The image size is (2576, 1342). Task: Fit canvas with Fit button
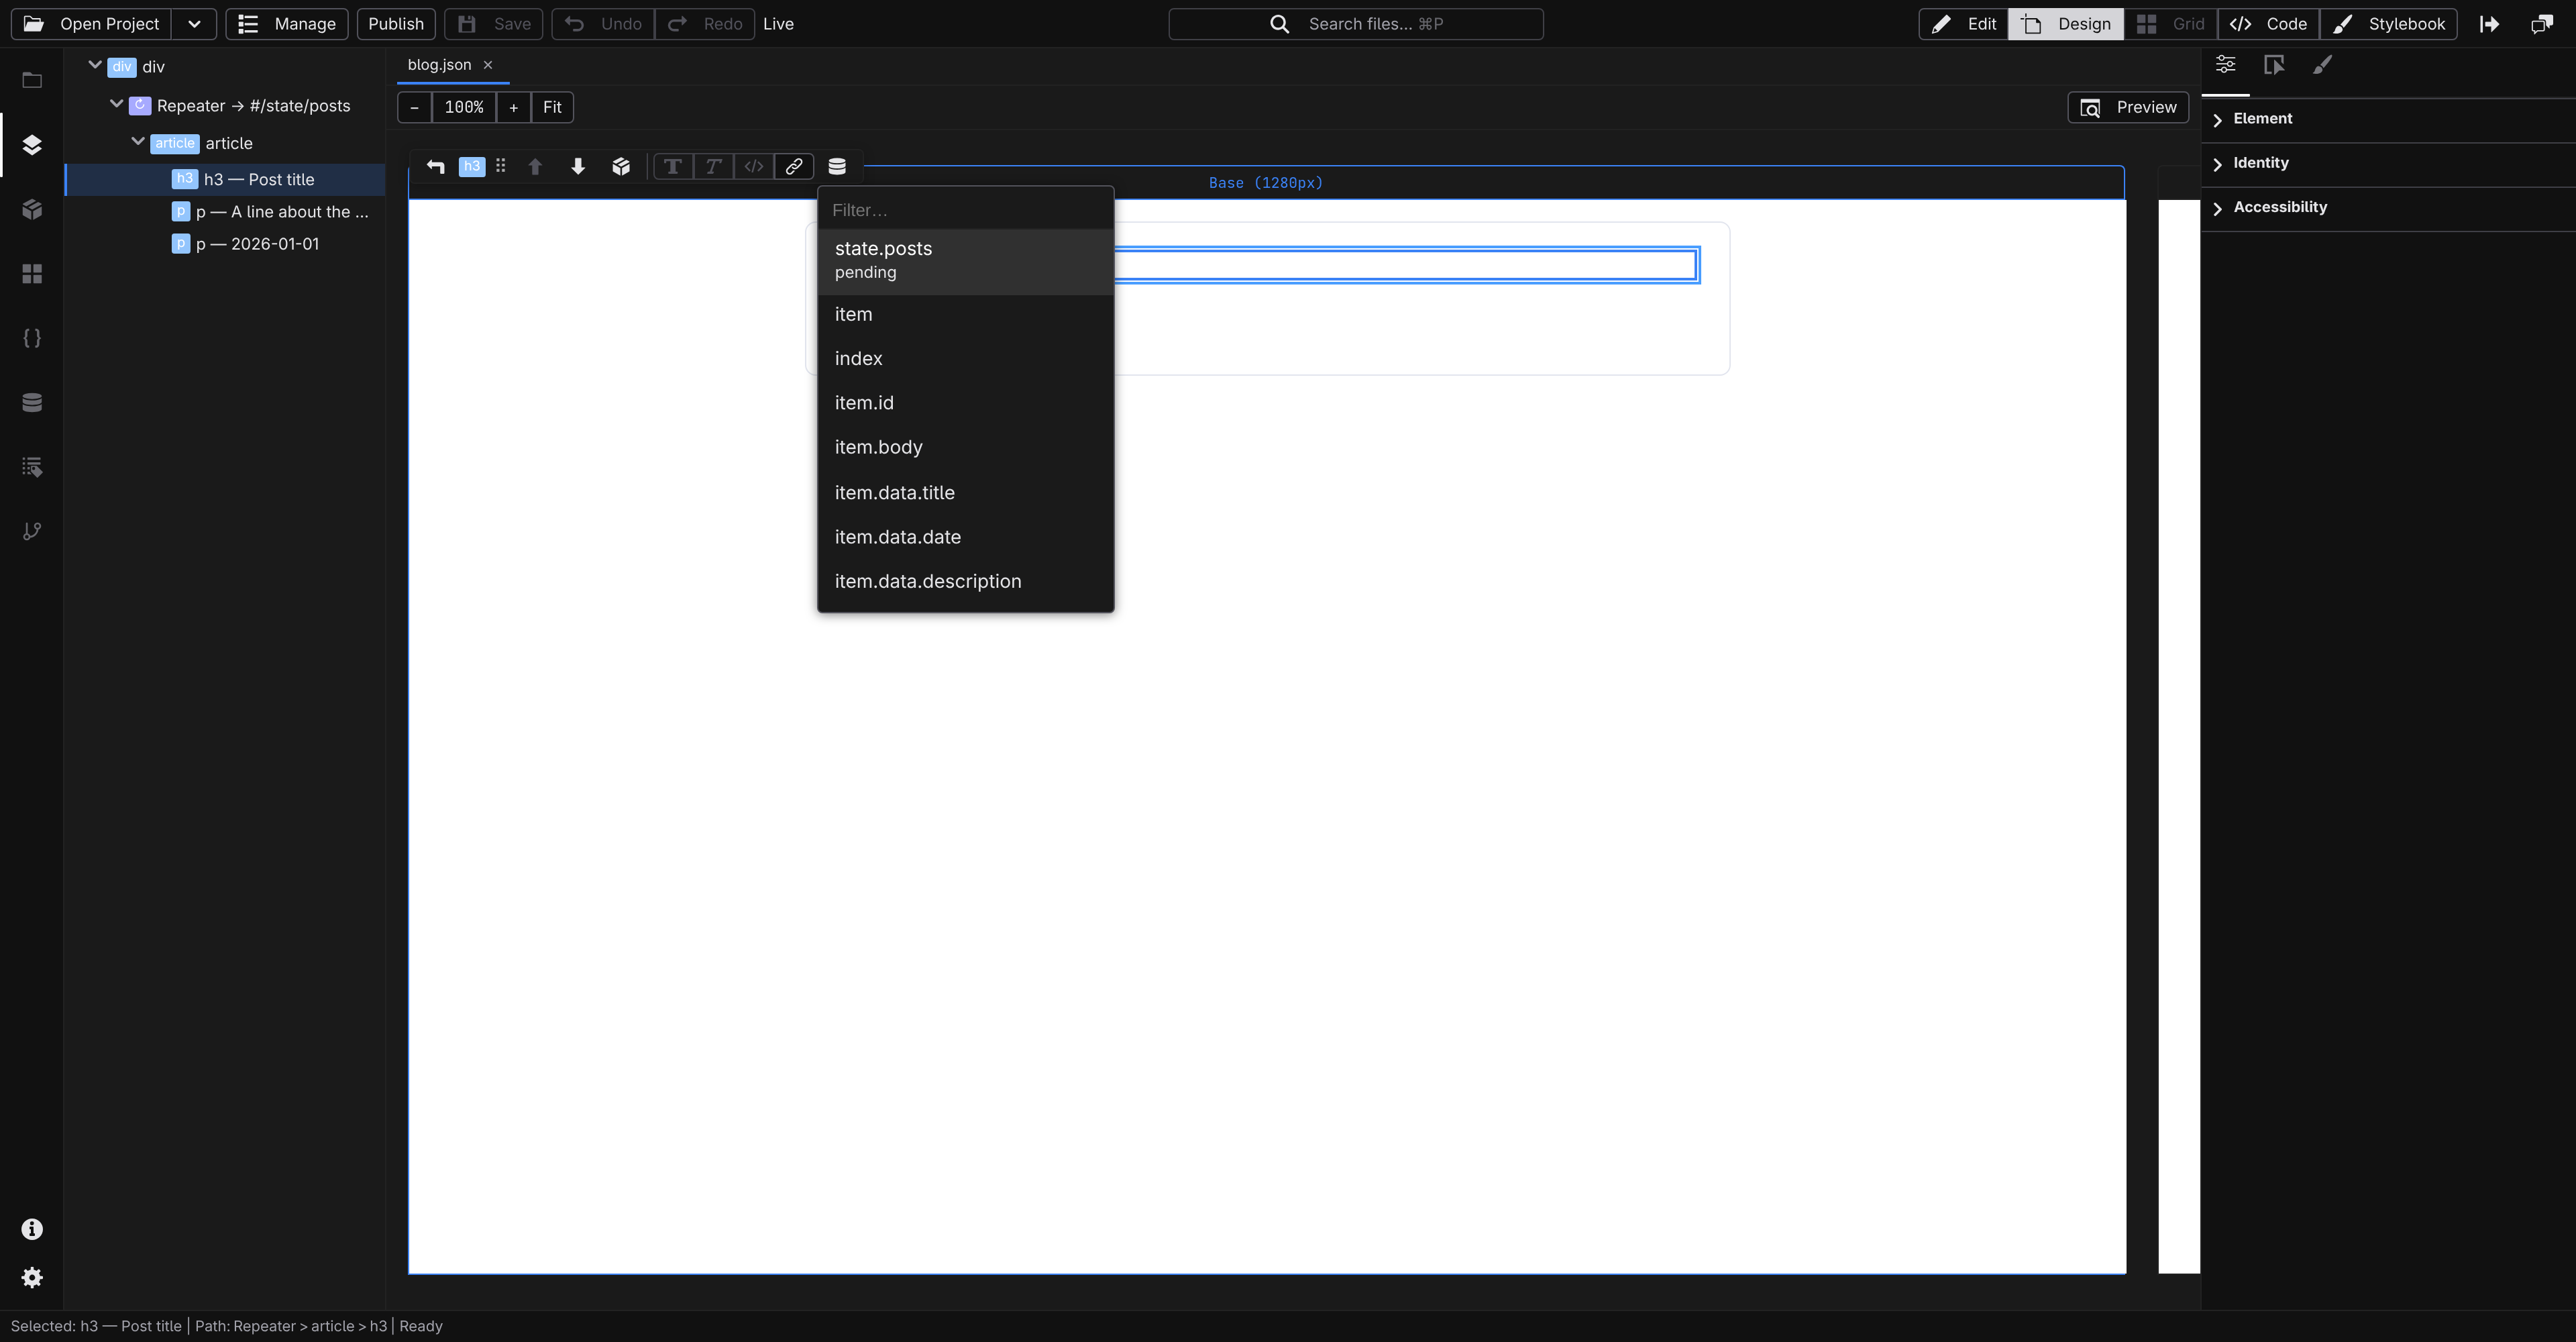552,107
